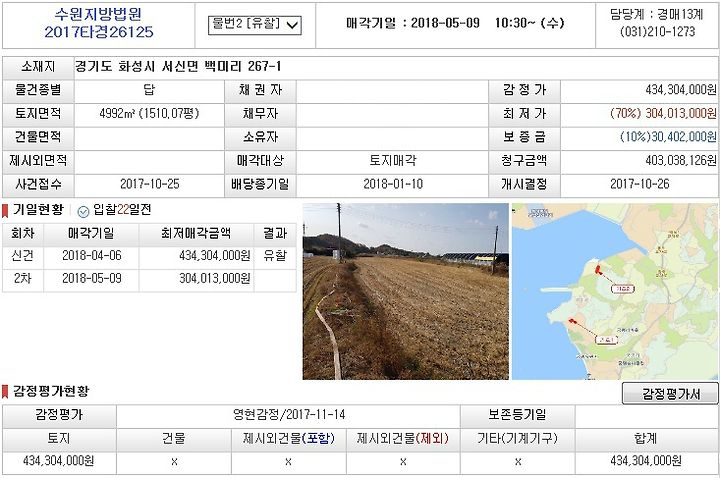Click the 개시결정 date 2017-10-26
Image resolution: width=720 pixels, height=478 pixels.
[640, 184]
